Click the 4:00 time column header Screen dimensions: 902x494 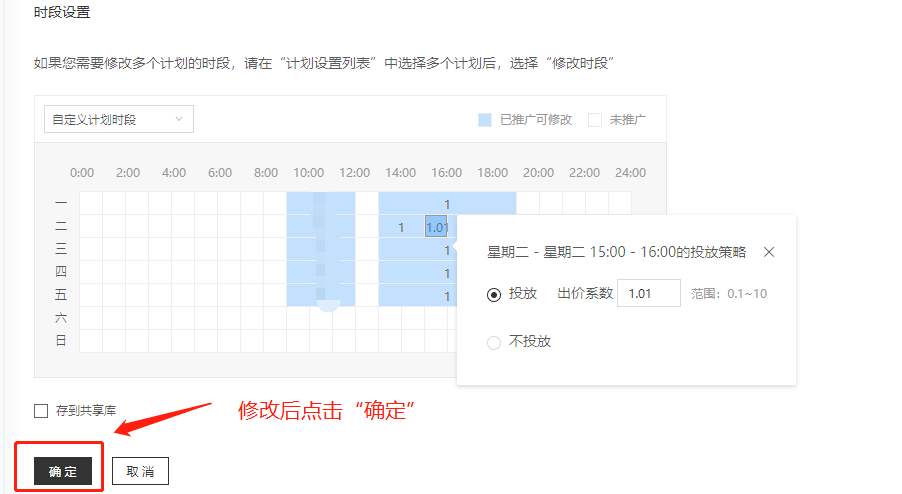[174, 173]
